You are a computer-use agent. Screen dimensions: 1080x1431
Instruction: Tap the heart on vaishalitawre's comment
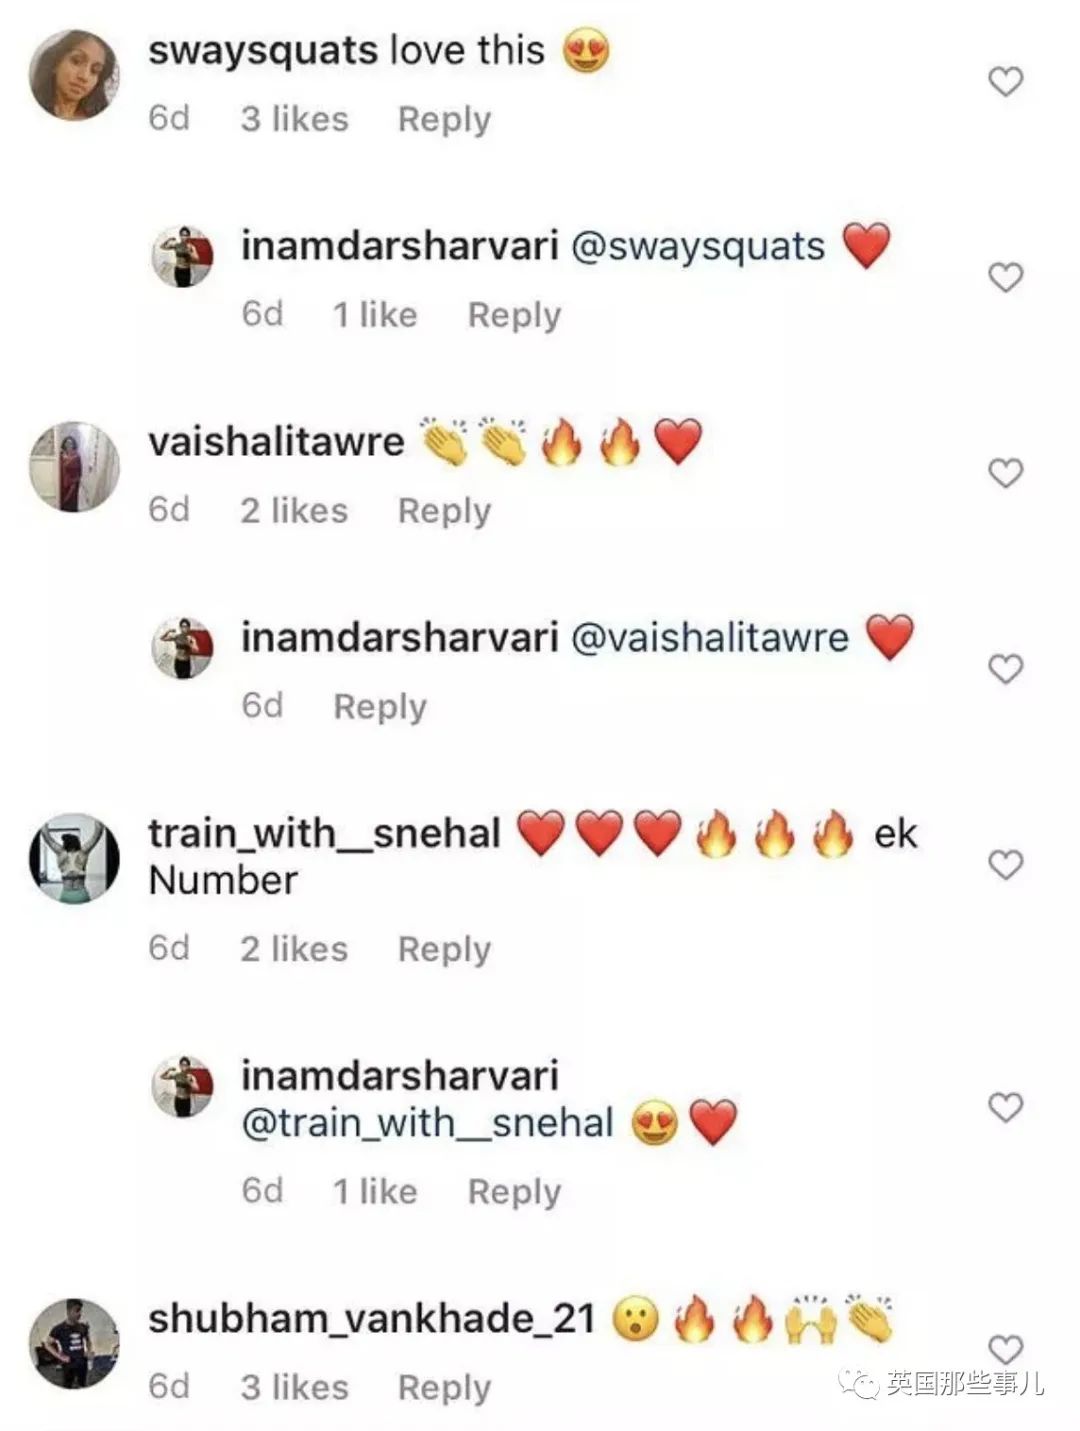(1005, 472)
